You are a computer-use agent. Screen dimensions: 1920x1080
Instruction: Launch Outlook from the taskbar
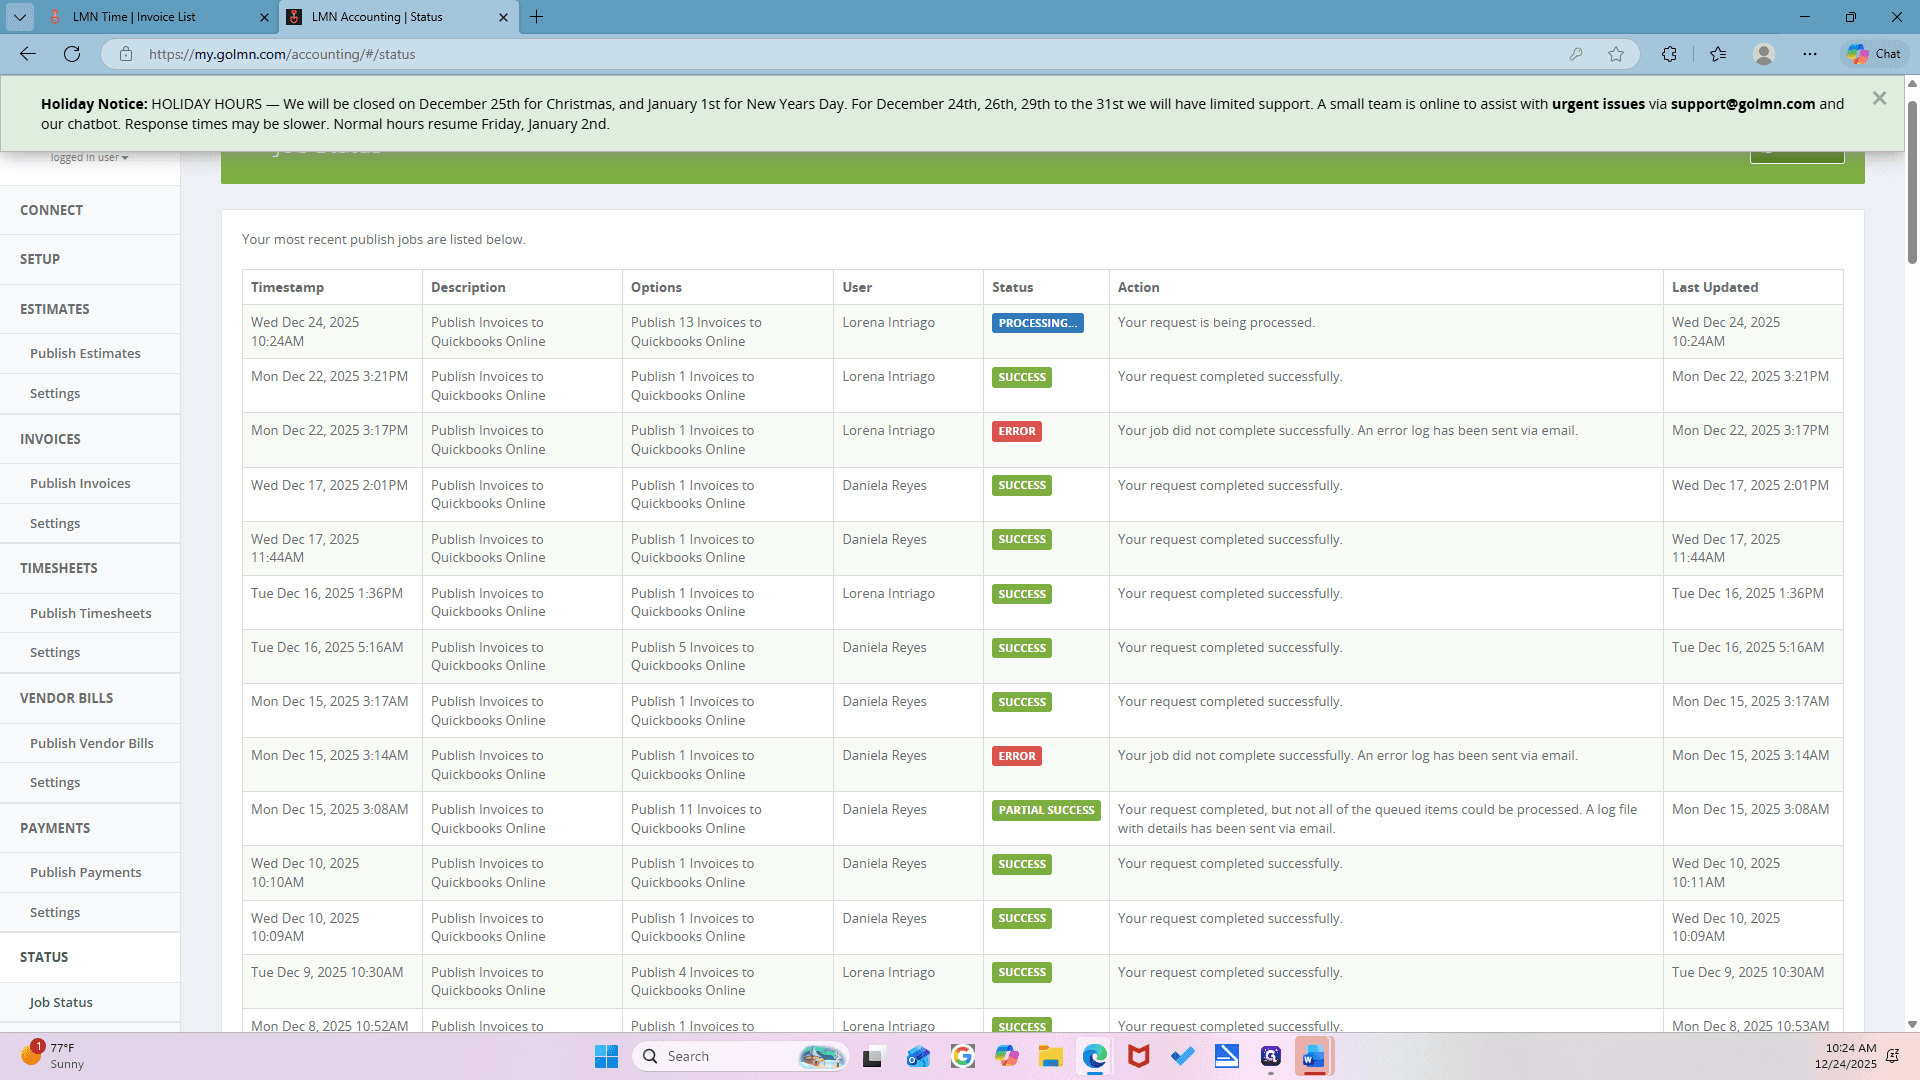[918, 1056]
